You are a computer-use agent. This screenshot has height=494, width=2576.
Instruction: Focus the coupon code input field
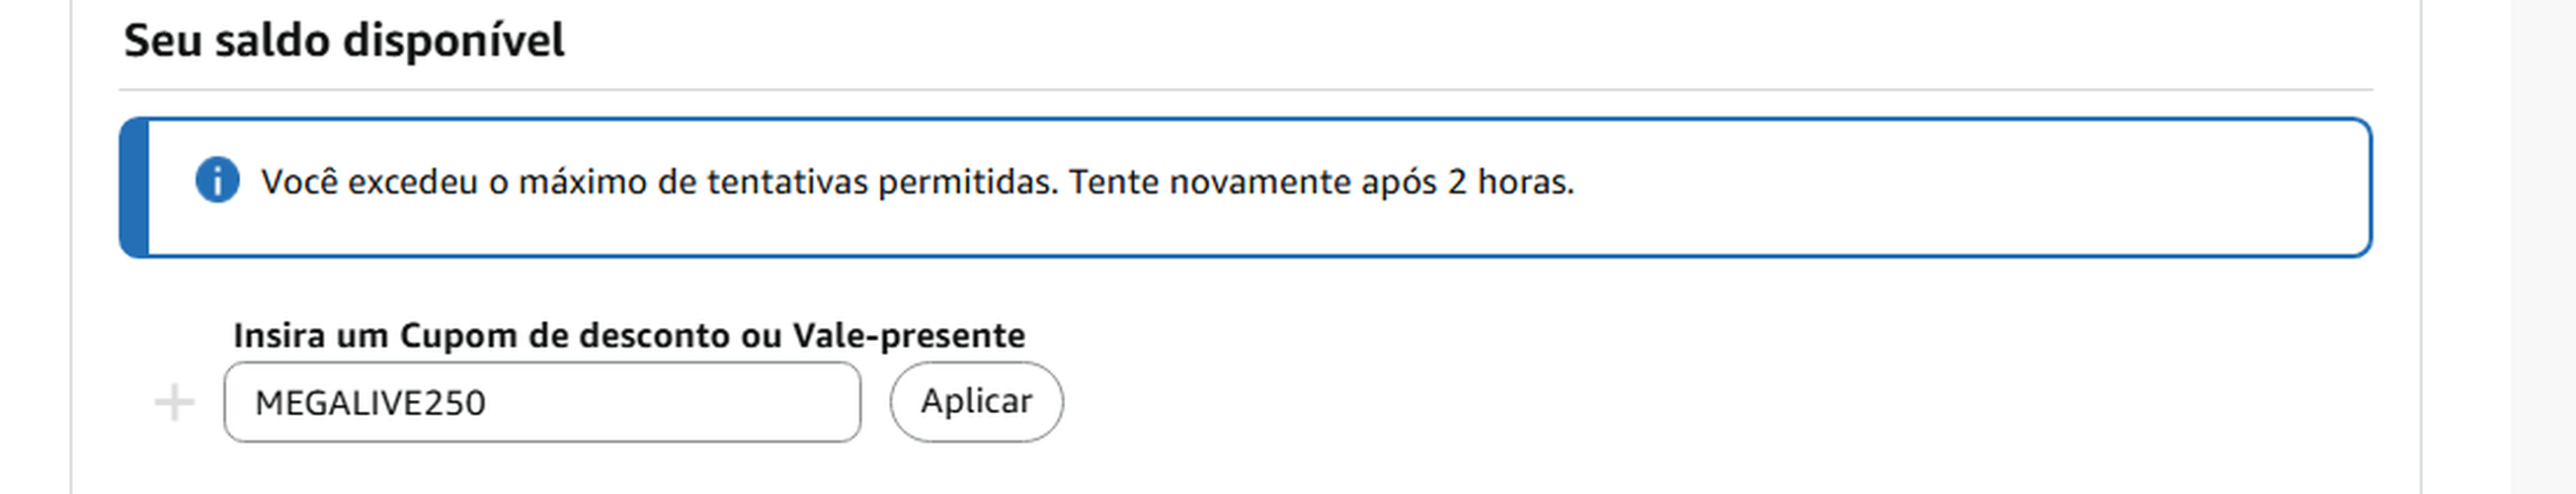pyautogui.click(x=541, y=402)
